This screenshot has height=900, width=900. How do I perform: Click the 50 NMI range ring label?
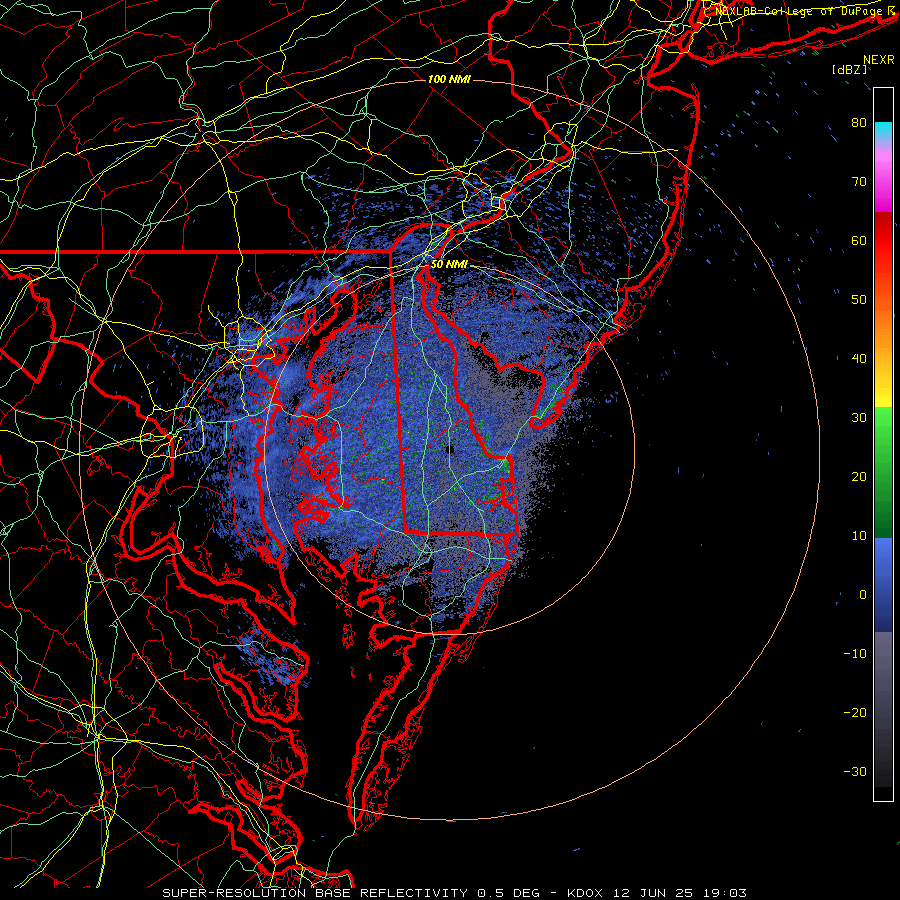[x=449, y=265]
